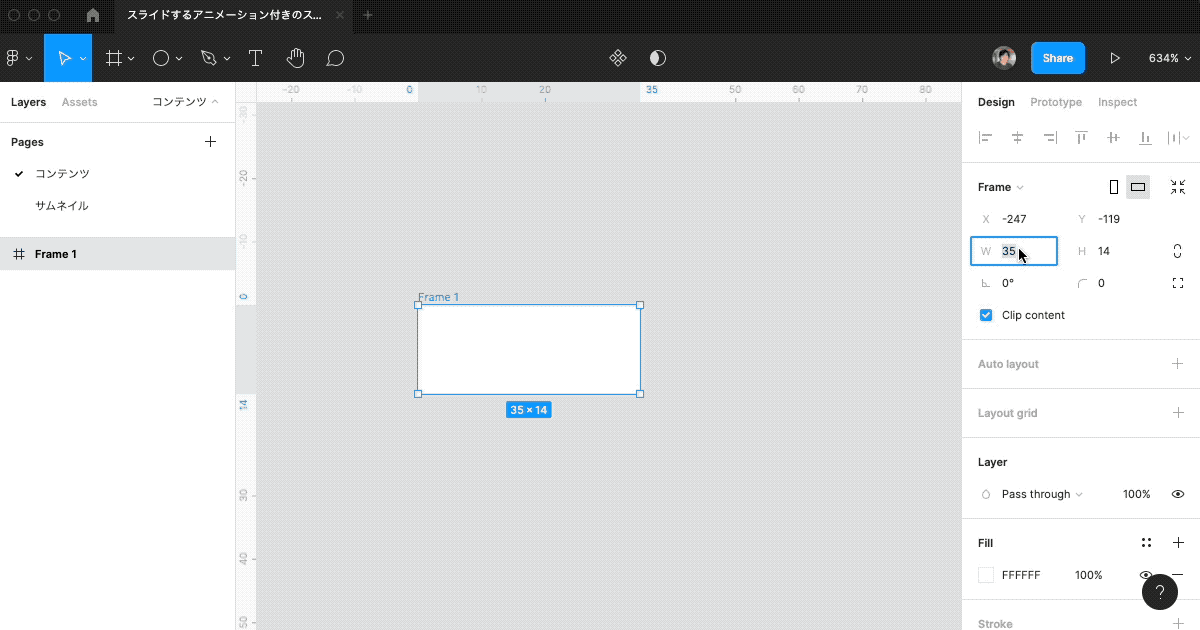The width and height of the screenshot is (1200, 630).
Task: Open 634% zoom dropdown
Action: pyautogui.click(x=1168, y=58)
